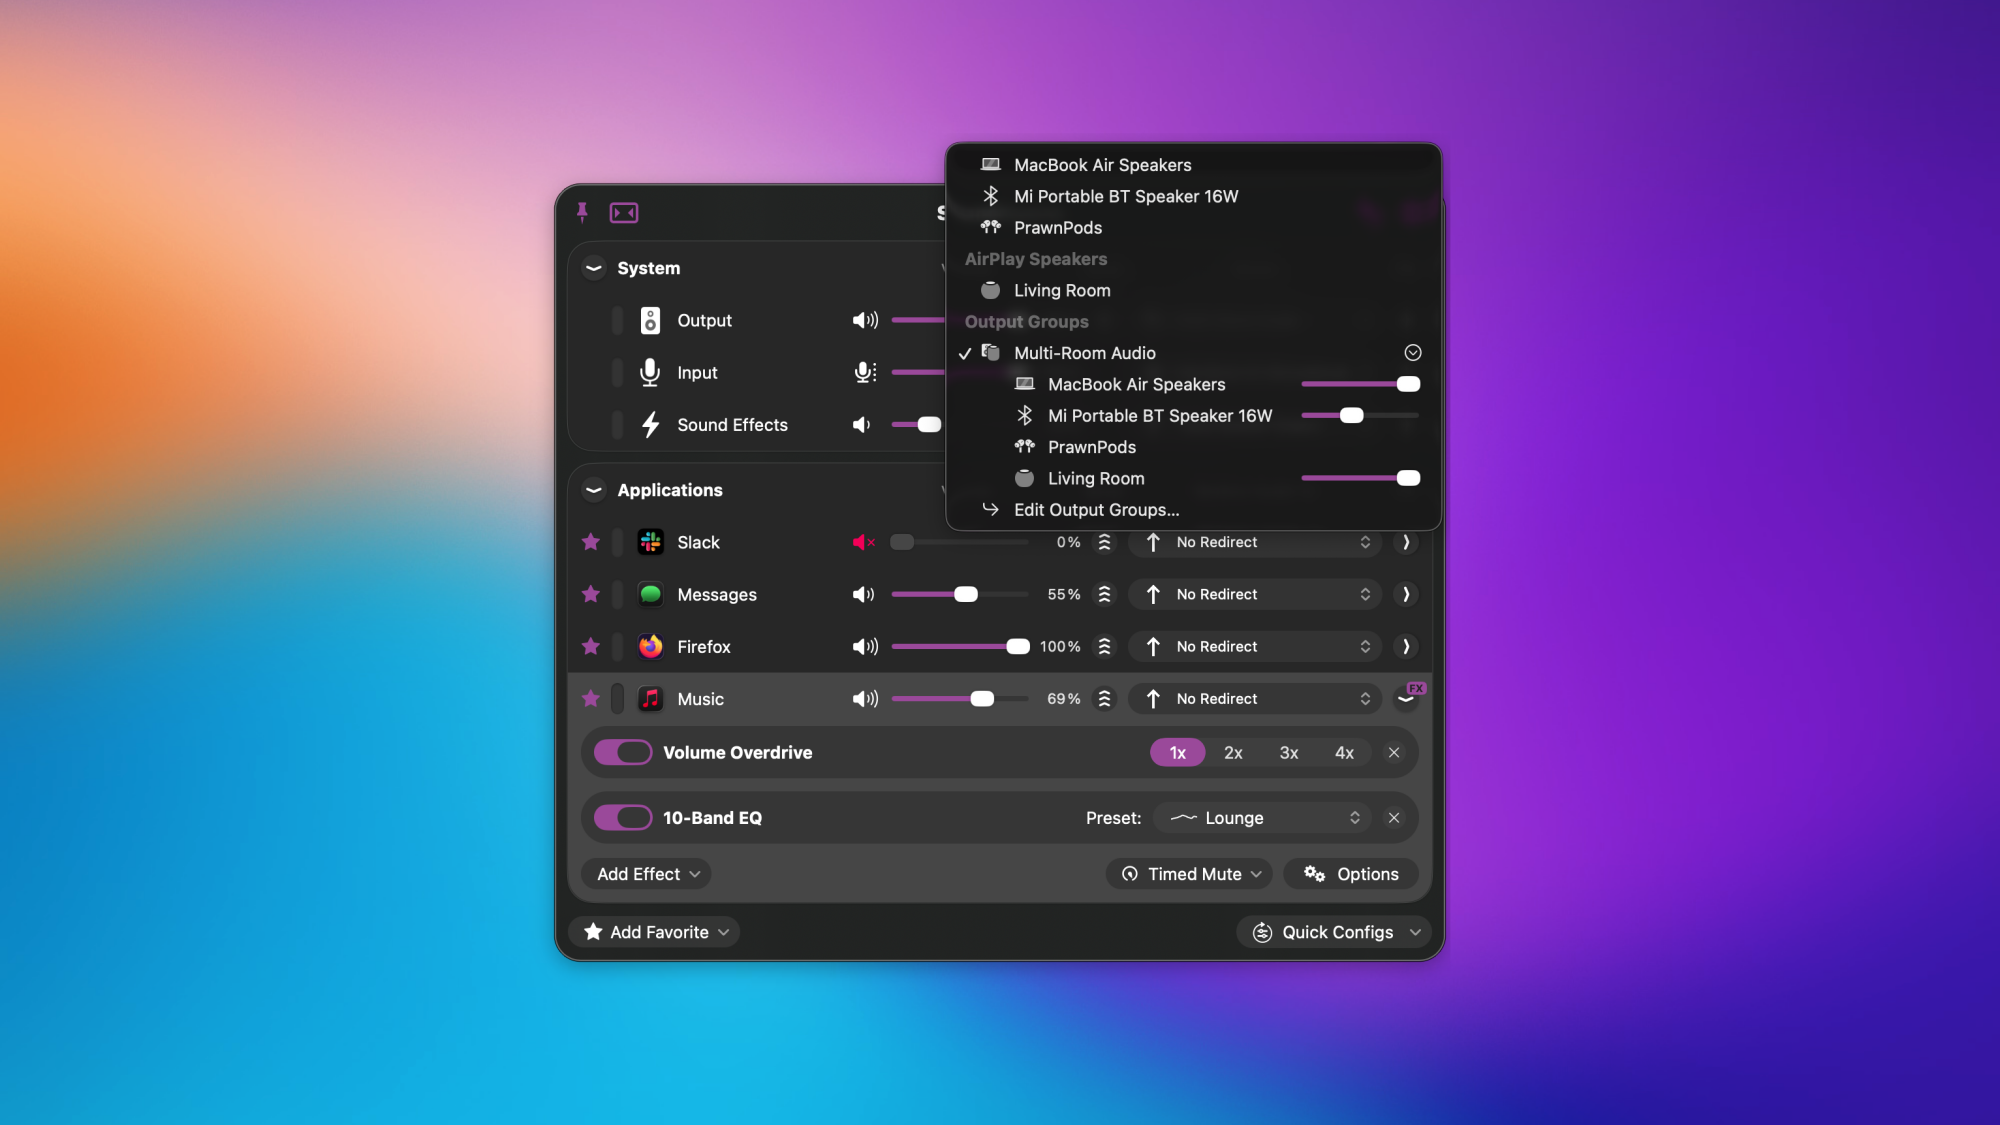
Task: Open Firefox's audio boost stack icon
Action: click(x=1104, y=647)
